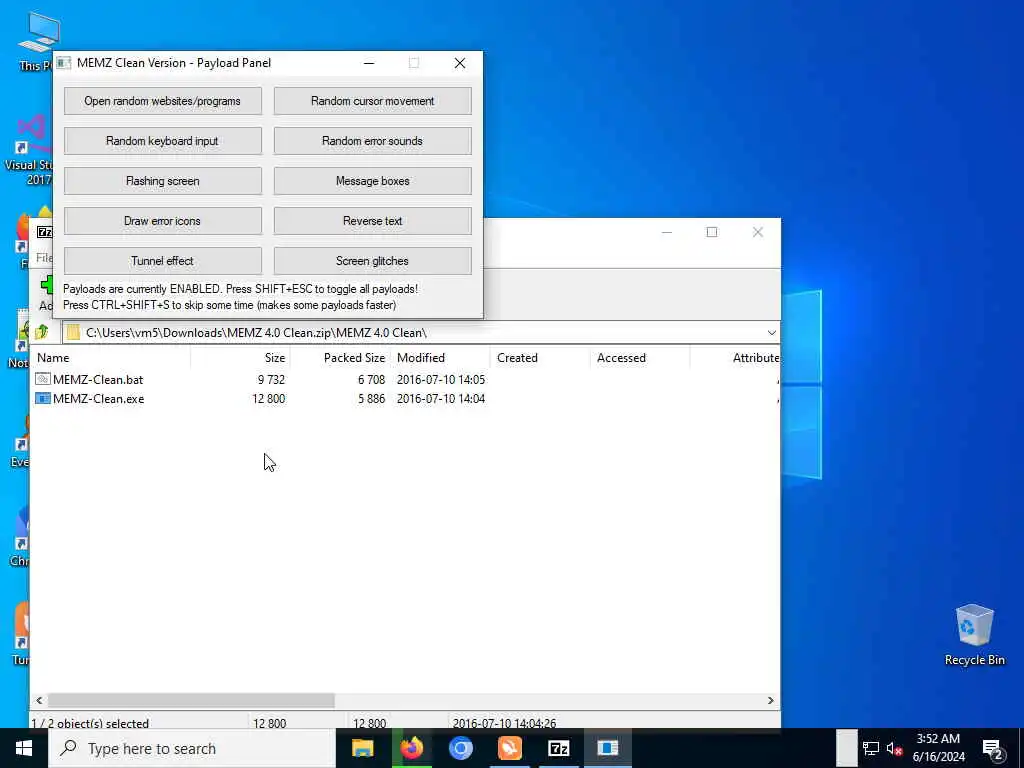Minimize the MEMZ Payload Panel window
Image resolution: width=1024 pixels, height=768 pixels.
pyautogui.click(x=369, y=63)
